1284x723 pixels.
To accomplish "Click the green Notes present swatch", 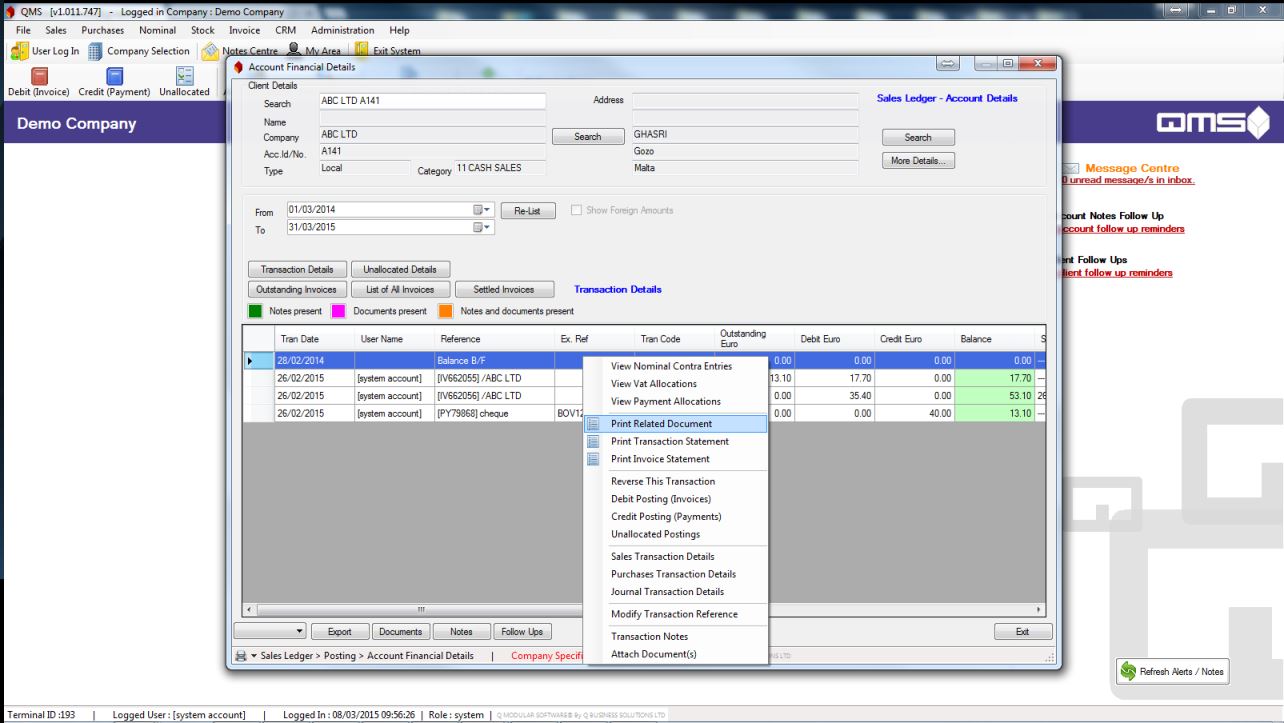I will (257, 311).
